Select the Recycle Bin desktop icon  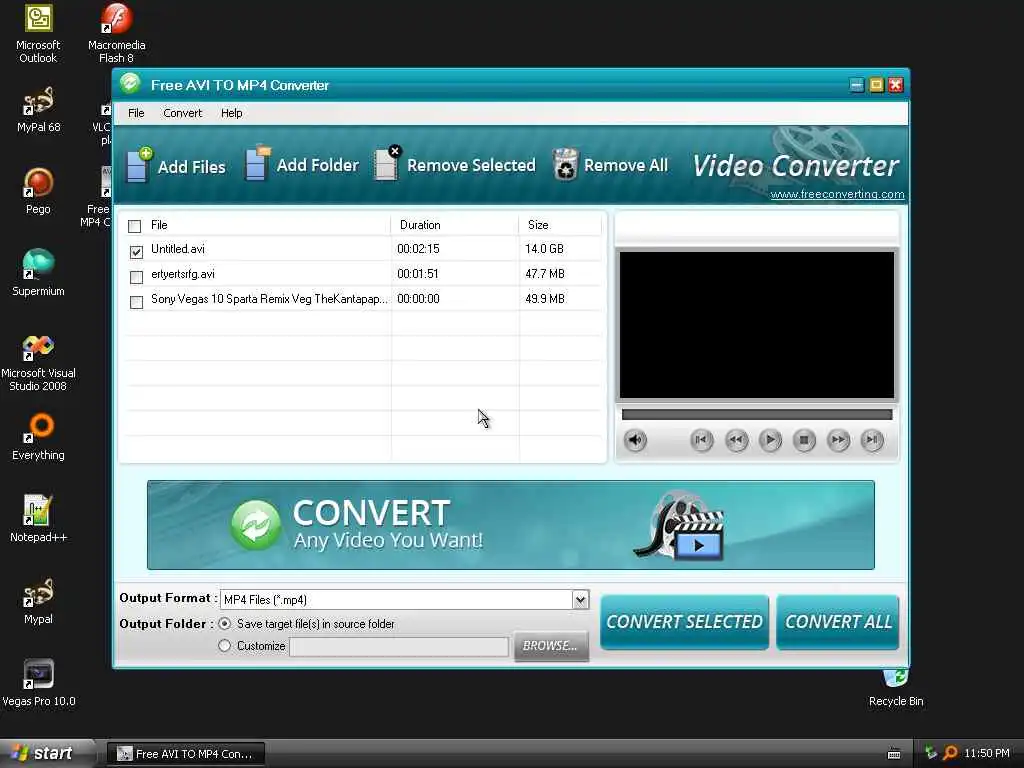coord(896,688)
